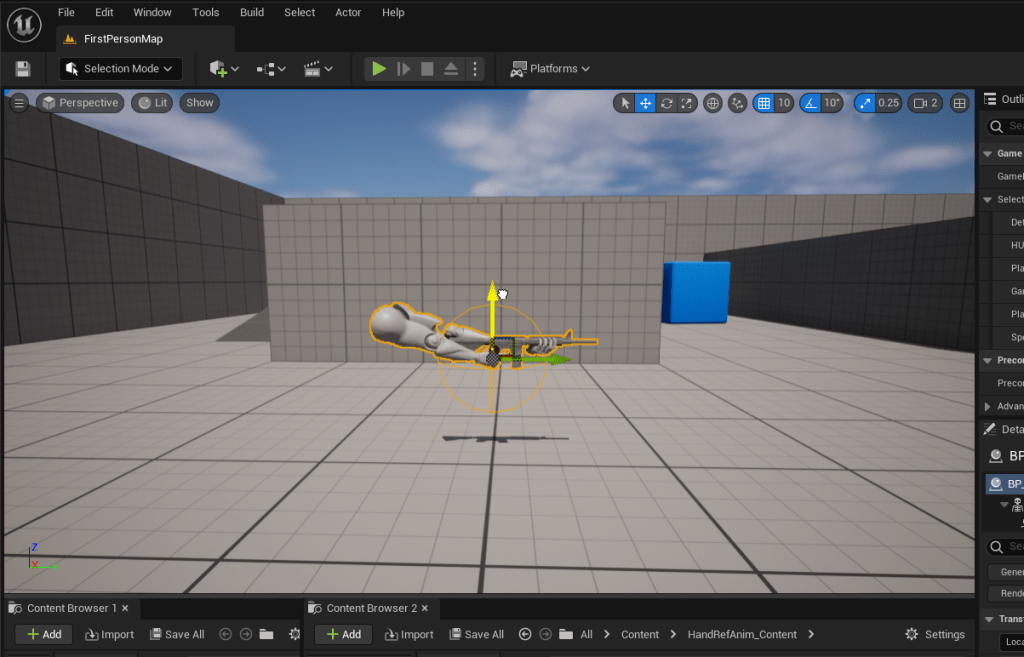The image size is (1024, 657).
Task: Select the rotate tool in viewport
Action: [x=667, y=103]
